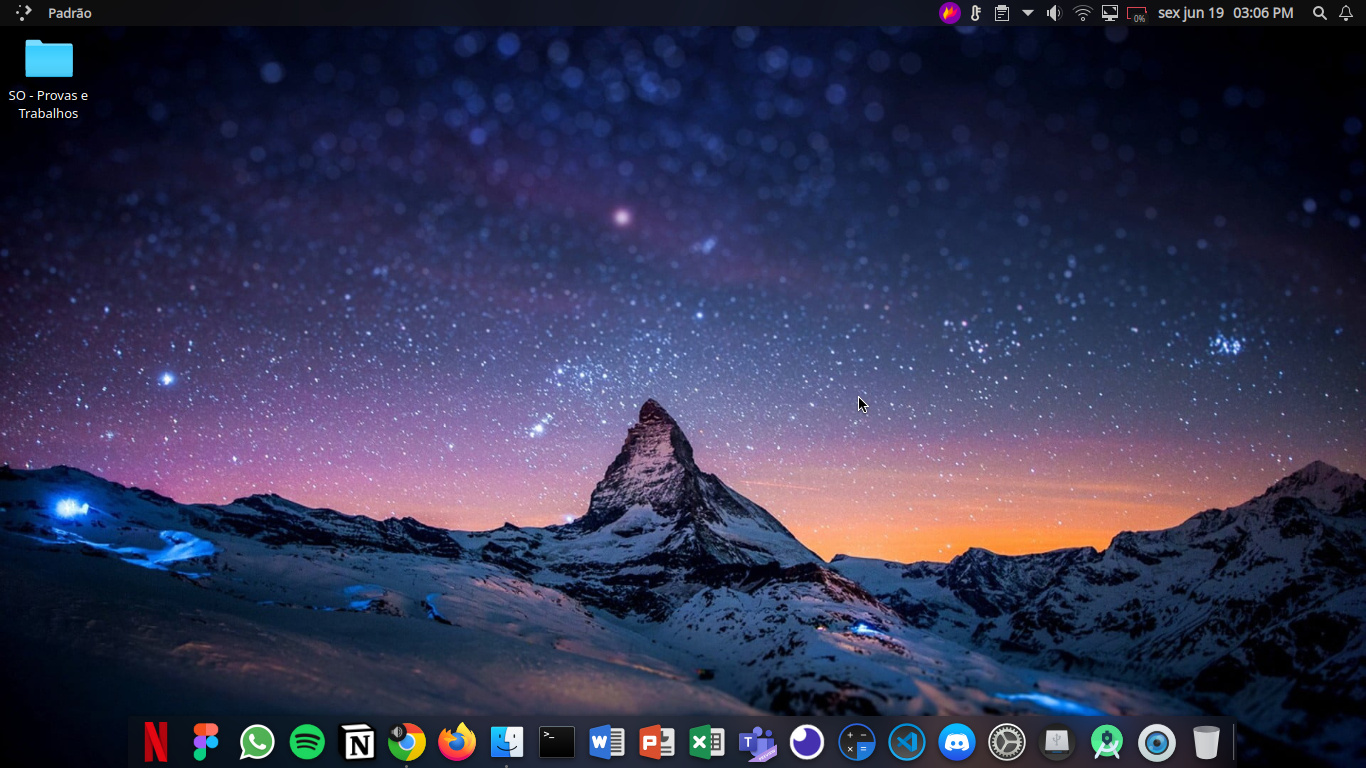Open Netflix from the dock
This screenshot has width=1366, height=768.
click(x=156, y=742)
